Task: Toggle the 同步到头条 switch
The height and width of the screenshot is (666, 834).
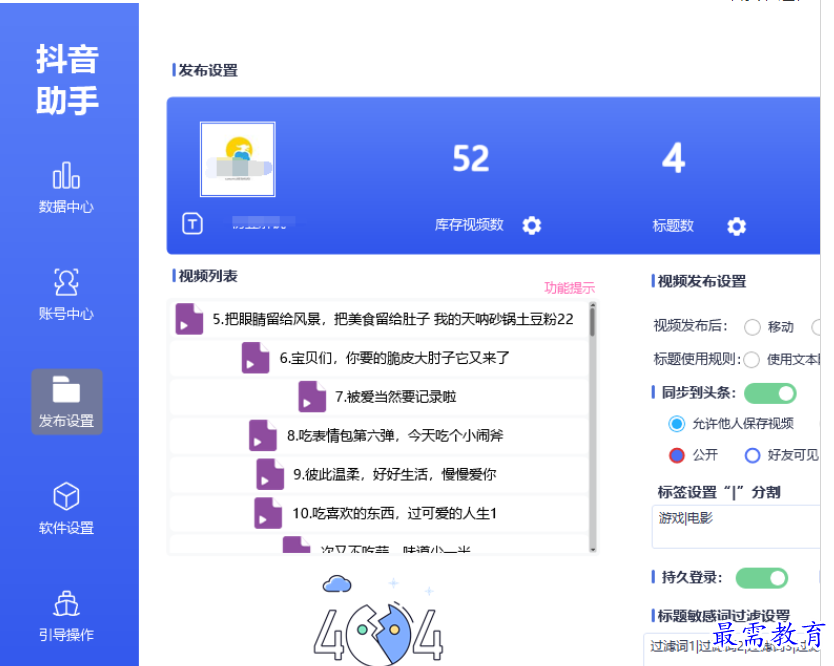Action: click(x=770, y=393)
